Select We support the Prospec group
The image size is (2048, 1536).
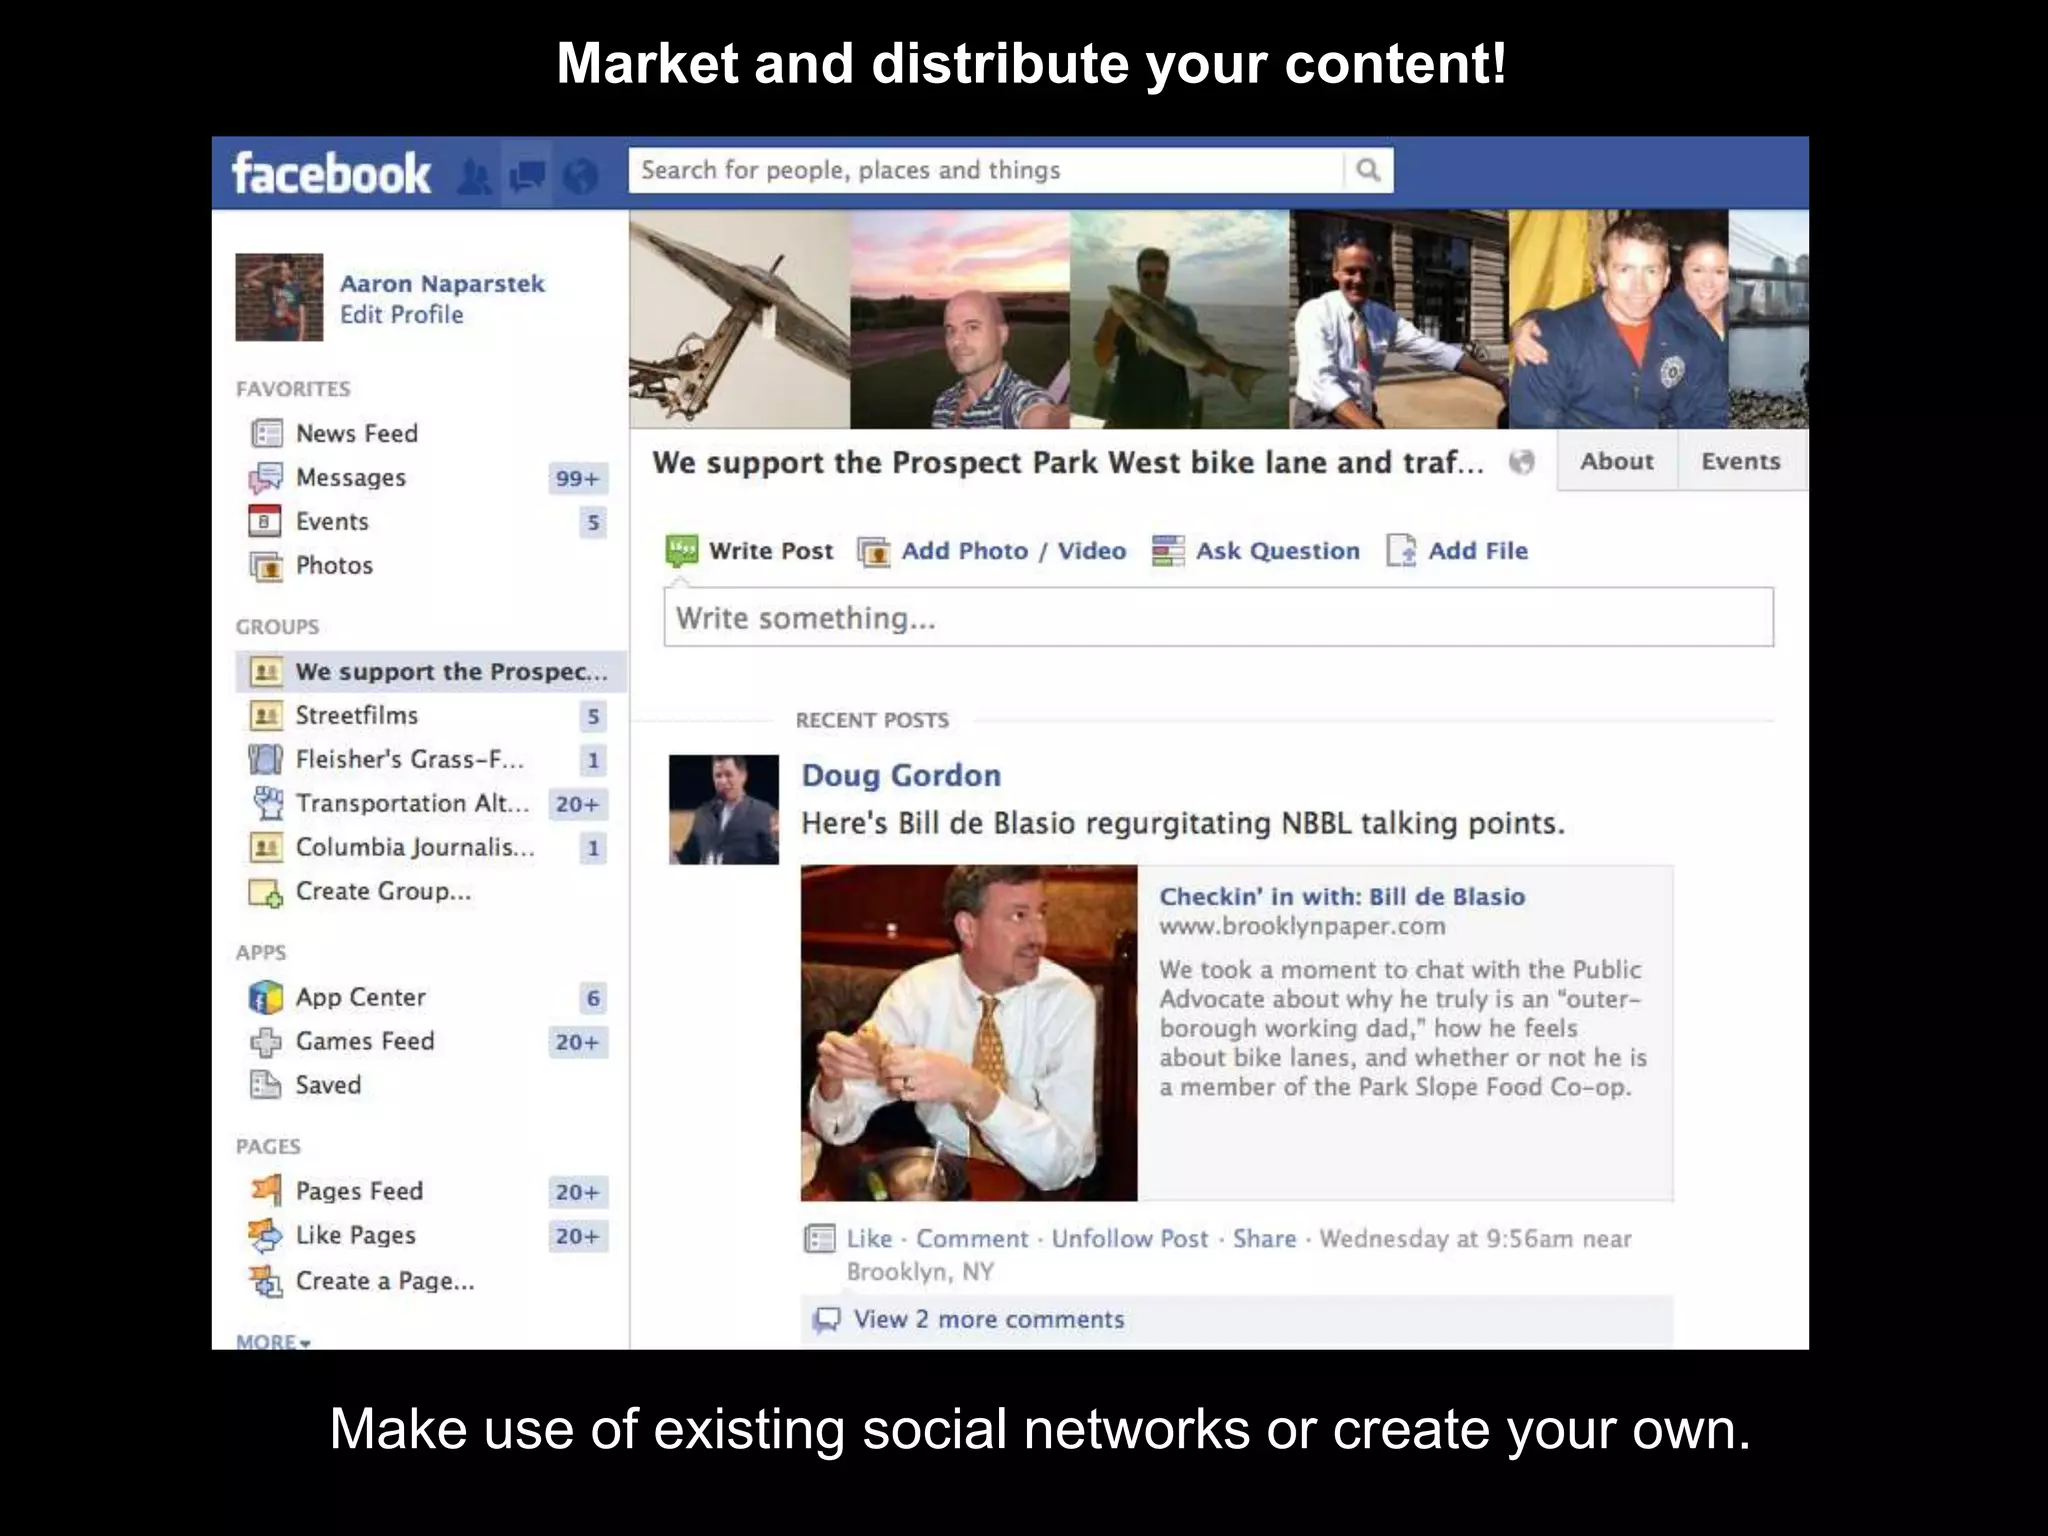(431, 671)
